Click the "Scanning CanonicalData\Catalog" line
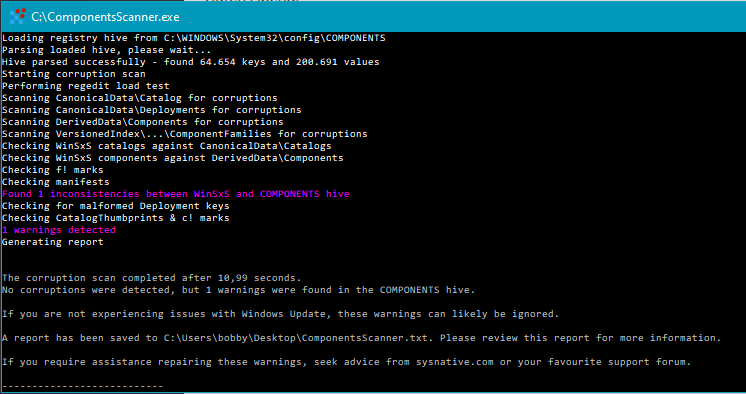 [x=140, y=98]
